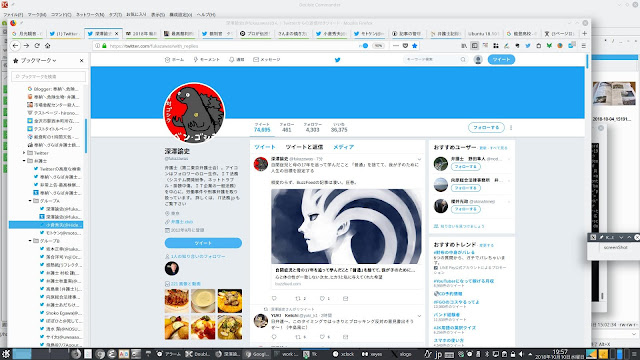Viewport: 640px width, 360px height.
Task: Open メッセージ in Twitter navigation
Action: click(267, 60)
